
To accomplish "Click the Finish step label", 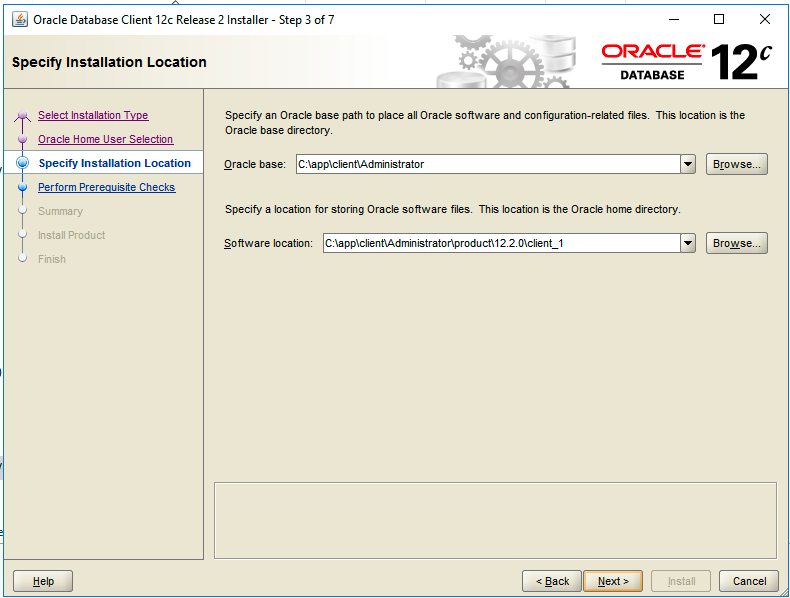I will [52, 259].
